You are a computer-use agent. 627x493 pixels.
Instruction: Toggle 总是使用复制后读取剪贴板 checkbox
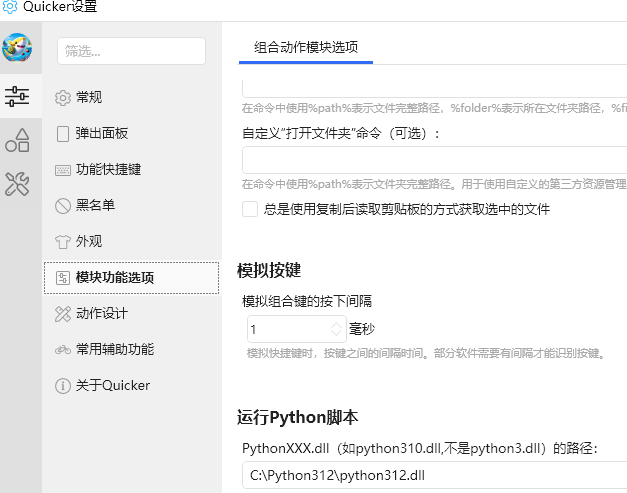250,209
